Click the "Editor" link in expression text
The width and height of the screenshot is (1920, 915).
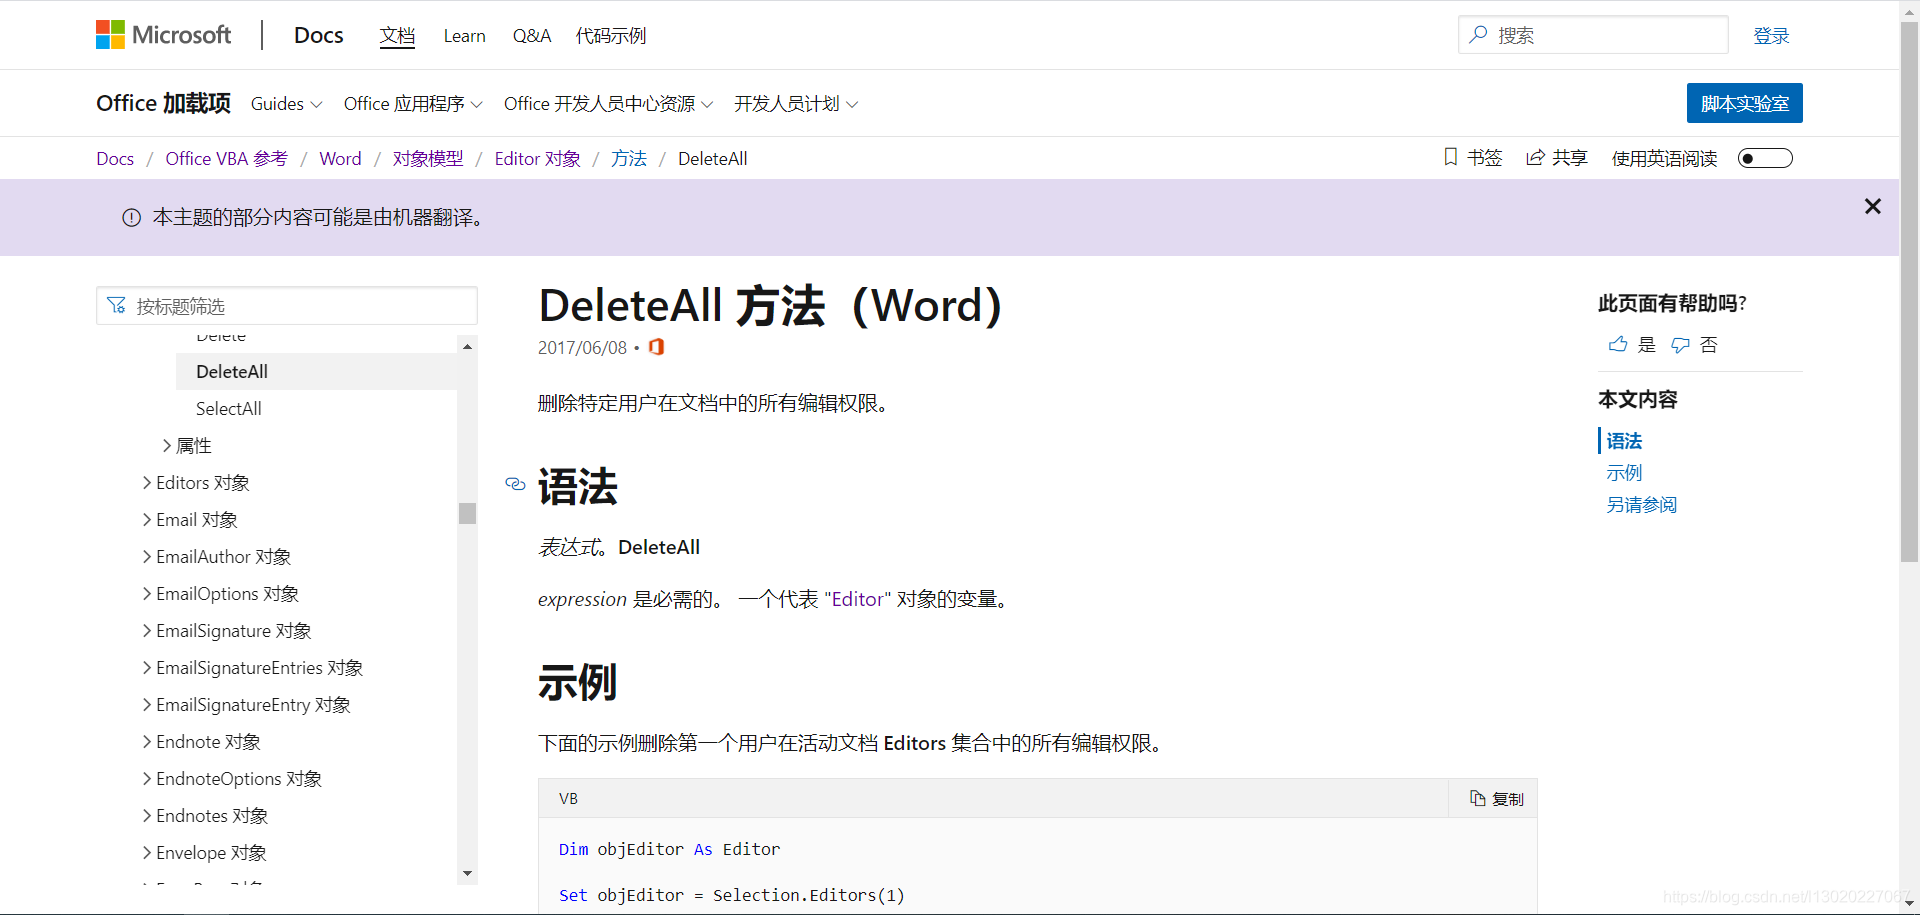pos(858,599)
